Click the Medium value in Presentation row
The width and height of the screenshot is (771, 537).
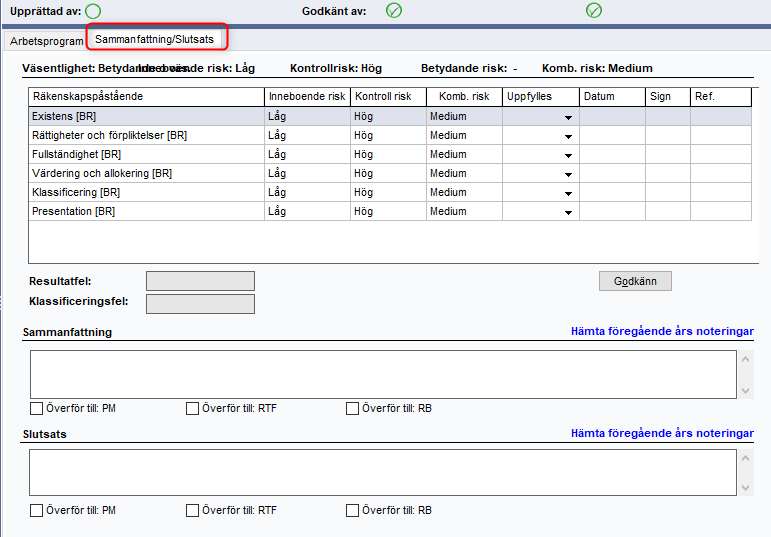click(448, 211)
